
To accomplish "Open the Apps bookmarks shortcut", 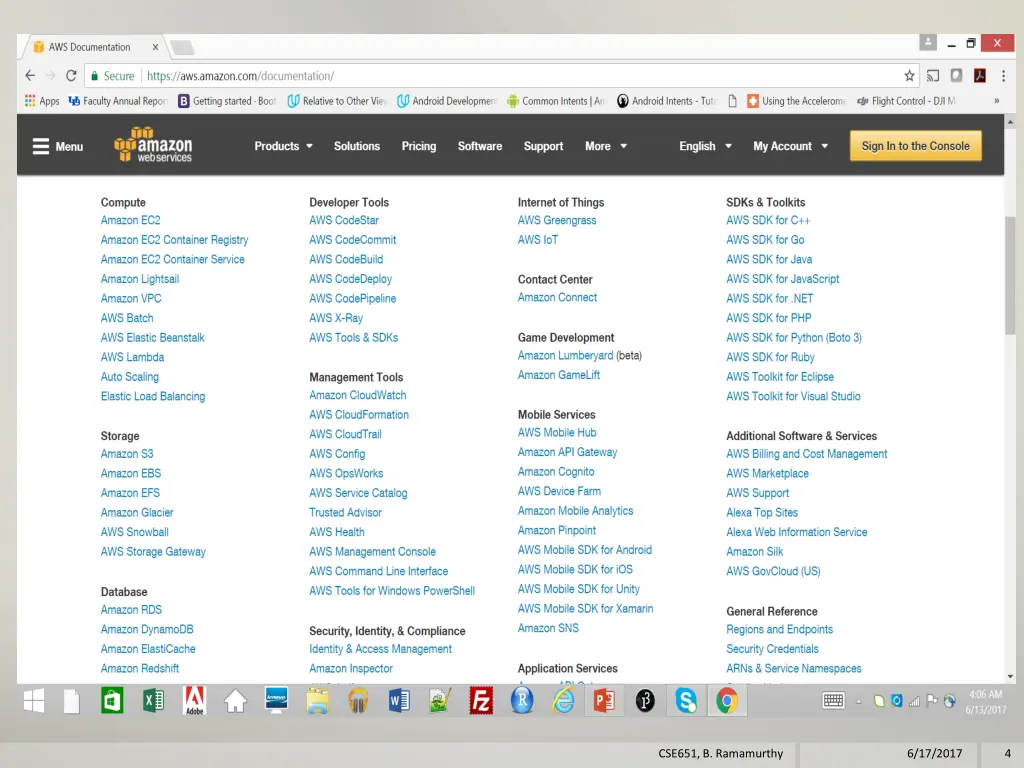I will 42,101.
